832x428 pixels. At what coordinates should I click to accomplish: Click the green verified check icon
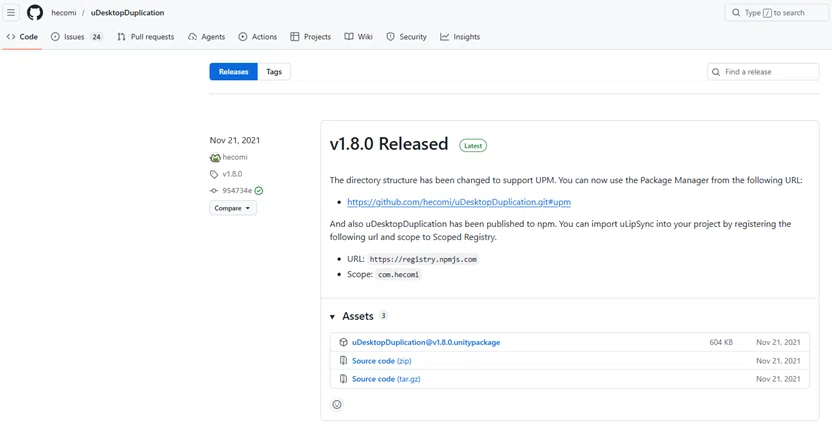259,190
